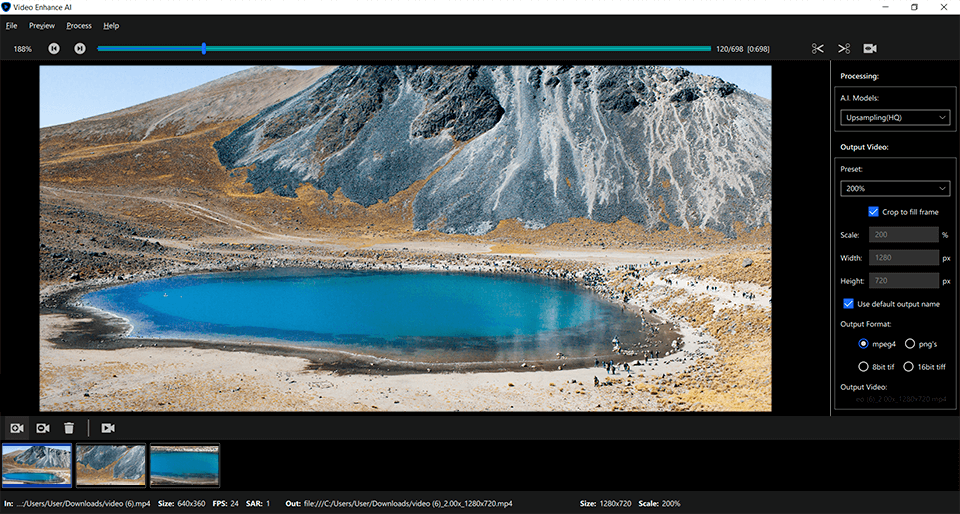Jump to the next frame
Image resolution: width=960 pixels, height=514 pixels.
80,48
